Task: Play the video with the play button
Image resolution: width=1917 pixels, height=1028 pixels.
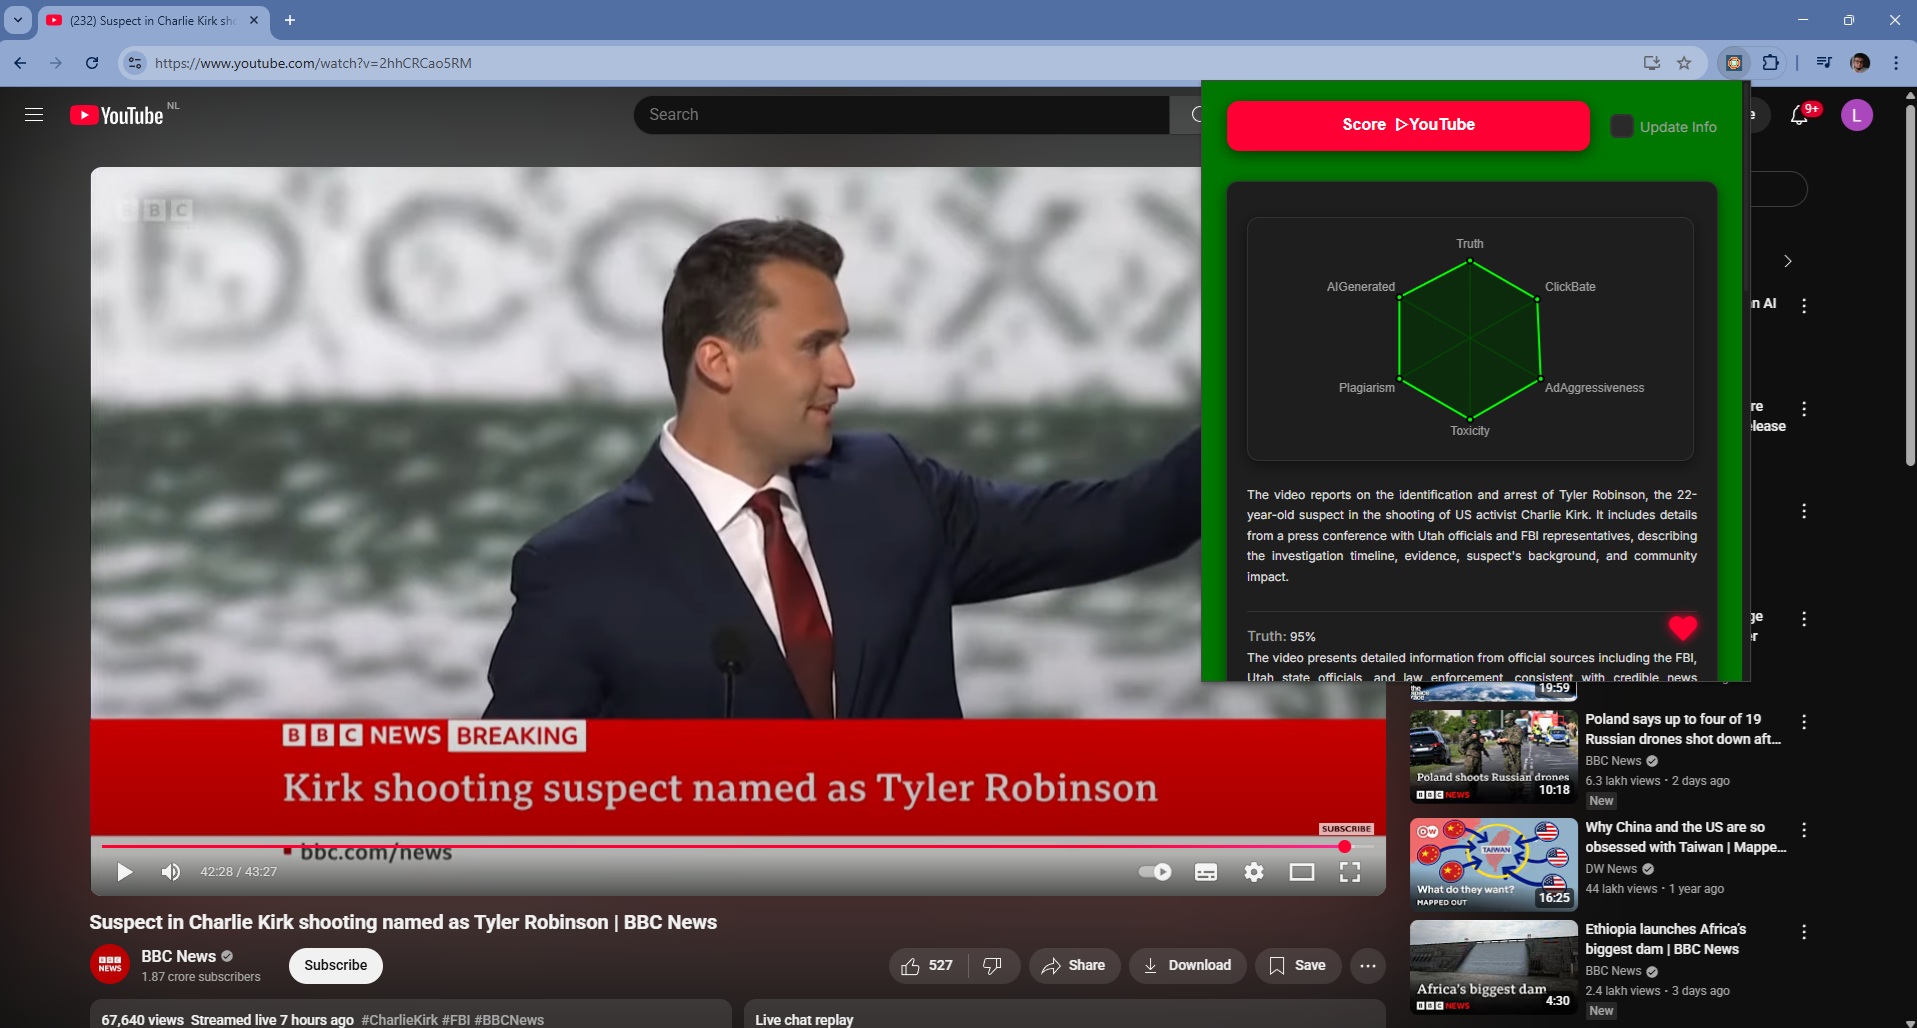Action: click(x=125, y=872)
